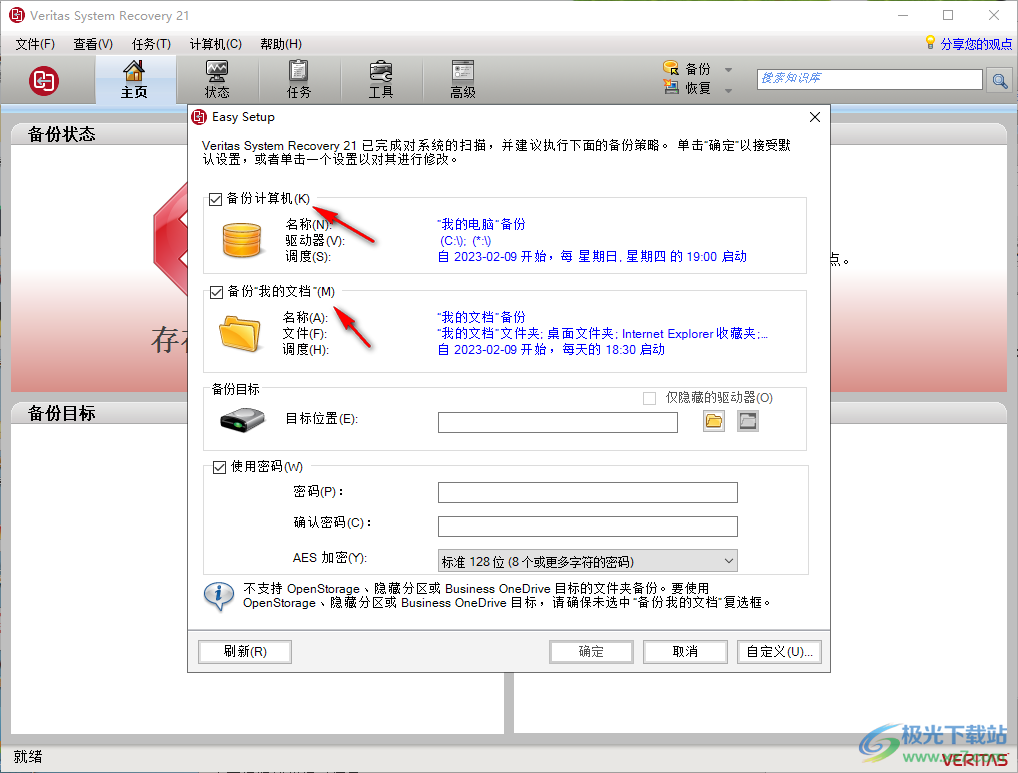This screenshot has width=1018, height=773.
Task: Enable the 仅隐藏的驱动器(O) checkbox
Action: 647,398
